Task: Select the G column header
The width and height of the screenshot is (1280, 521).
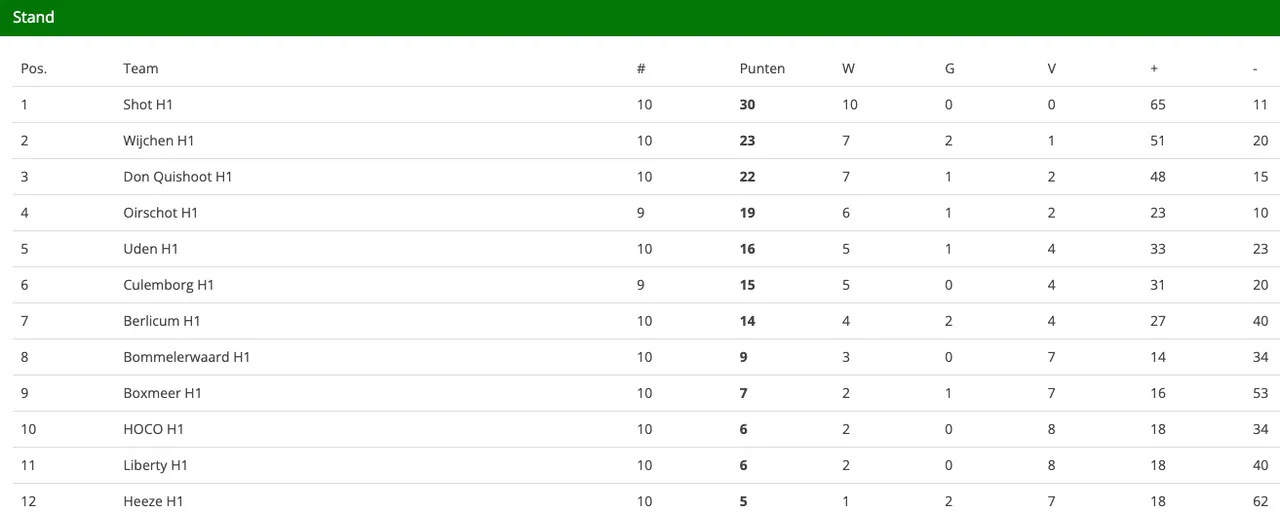Action: pos(949,69)
